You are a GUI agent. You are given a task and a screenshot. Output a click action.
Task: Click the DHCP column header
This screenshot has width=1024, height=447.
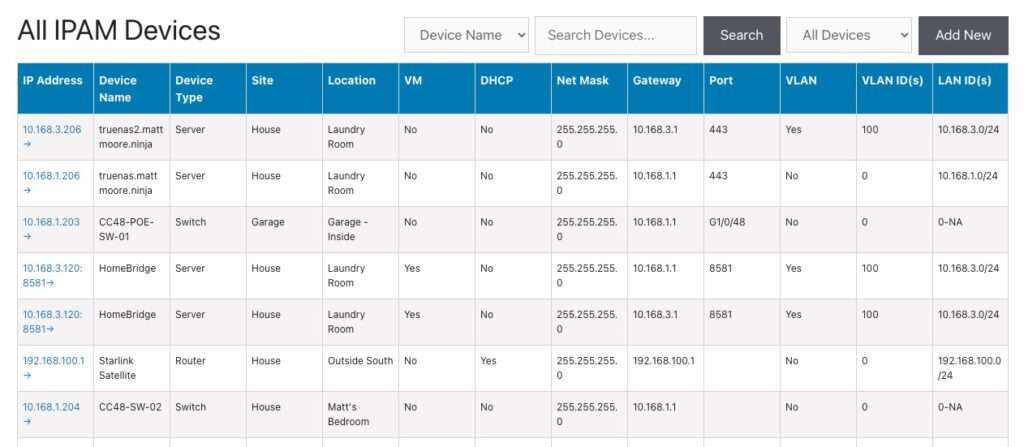(x=496, y=80)
